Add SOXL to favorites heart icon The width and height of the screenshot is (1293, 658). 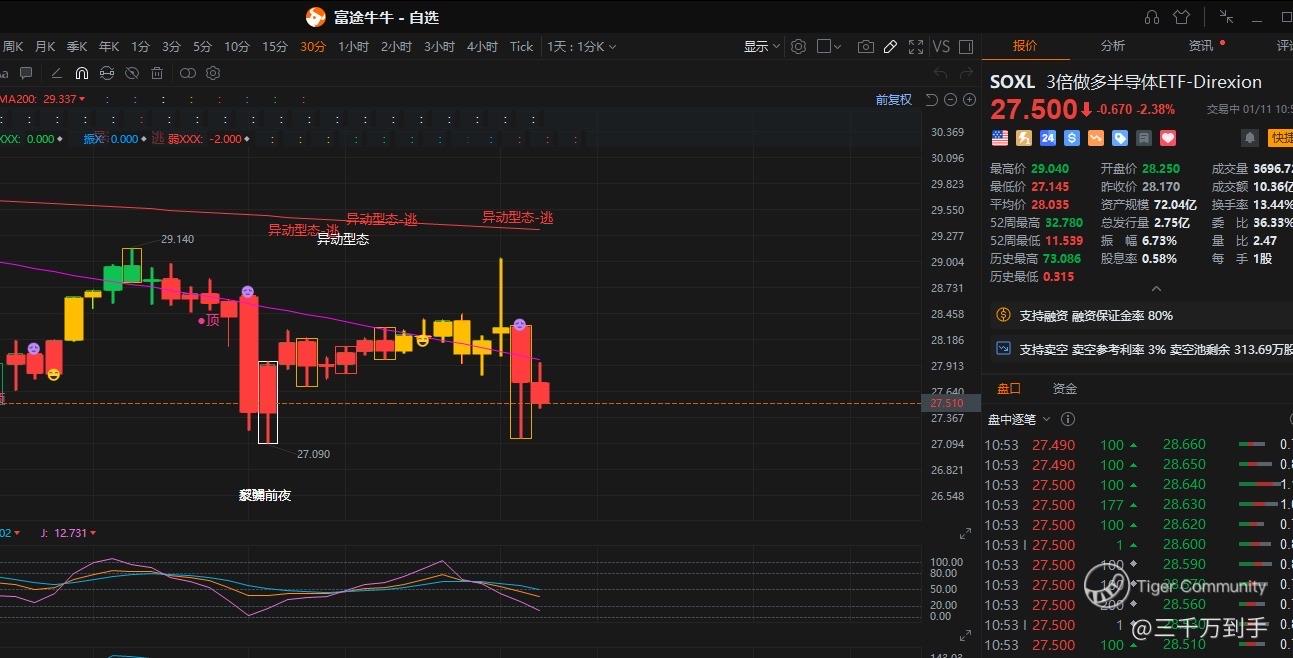pyautogui.click(x=1168, y=138)
